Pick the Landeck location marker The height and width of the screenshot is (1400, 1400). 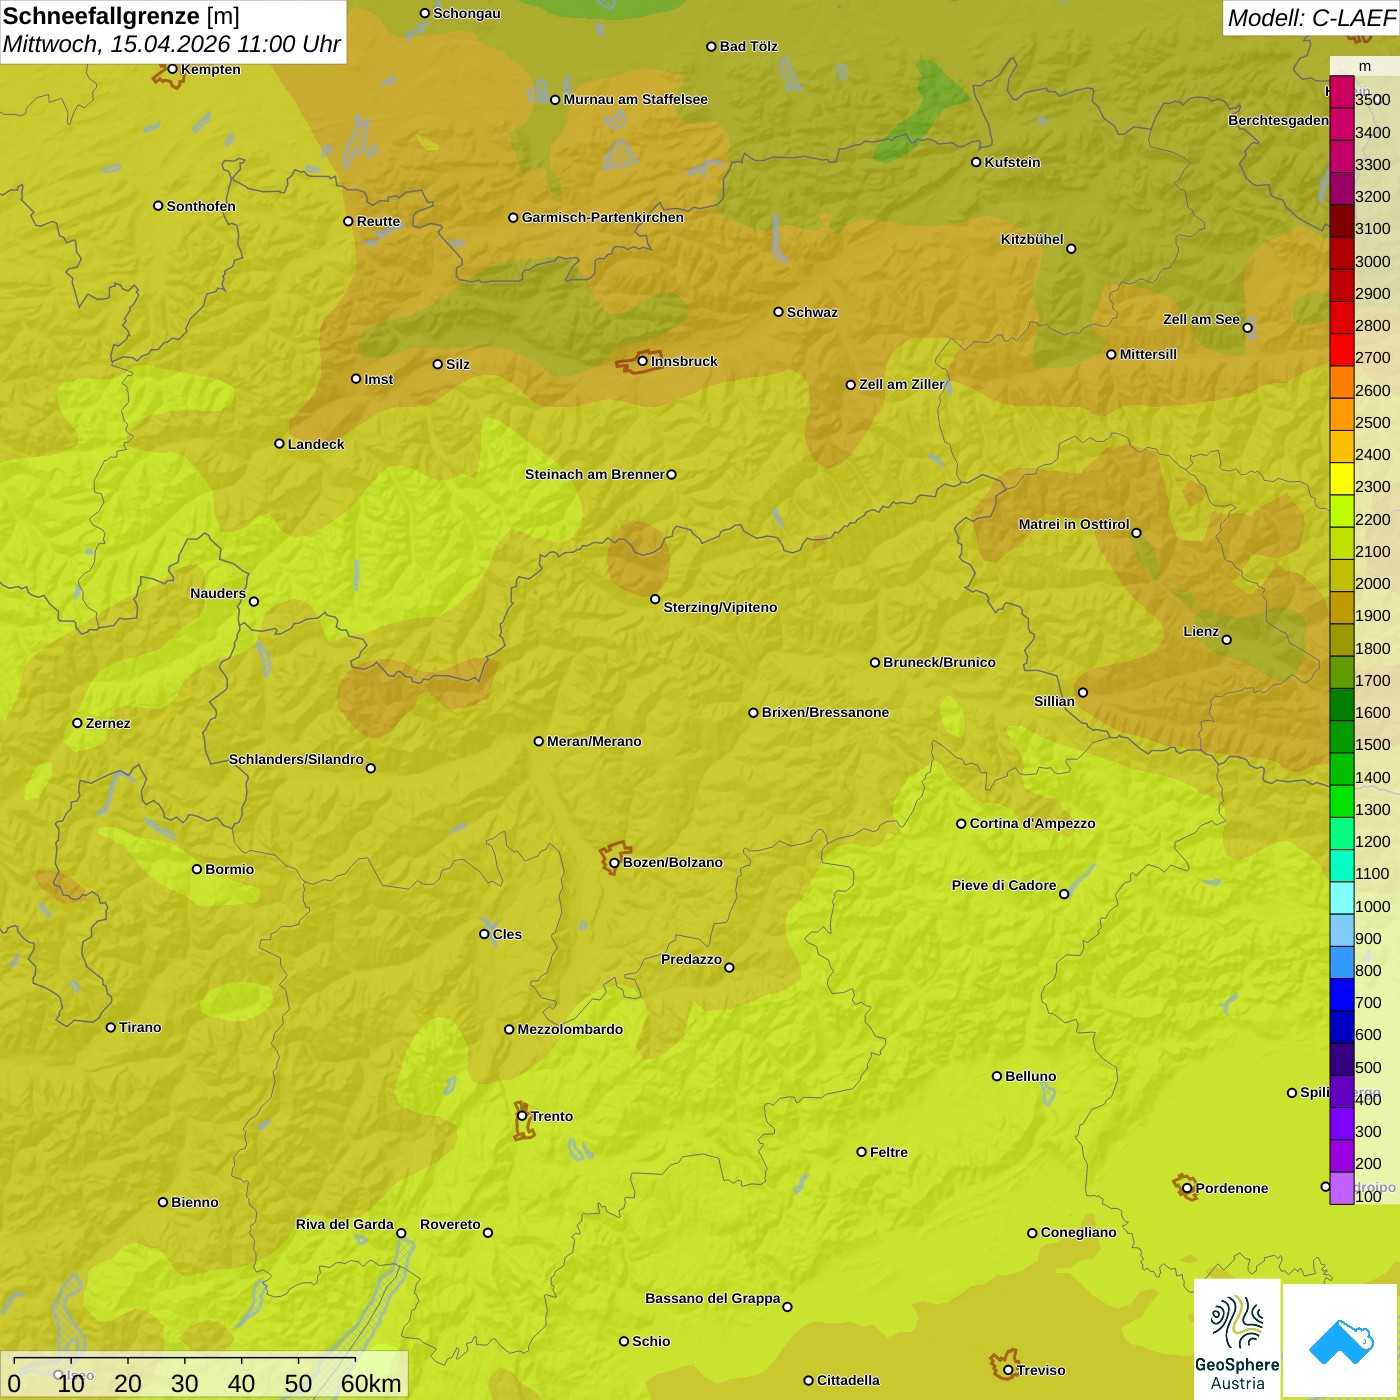click(x=279, y=444)
